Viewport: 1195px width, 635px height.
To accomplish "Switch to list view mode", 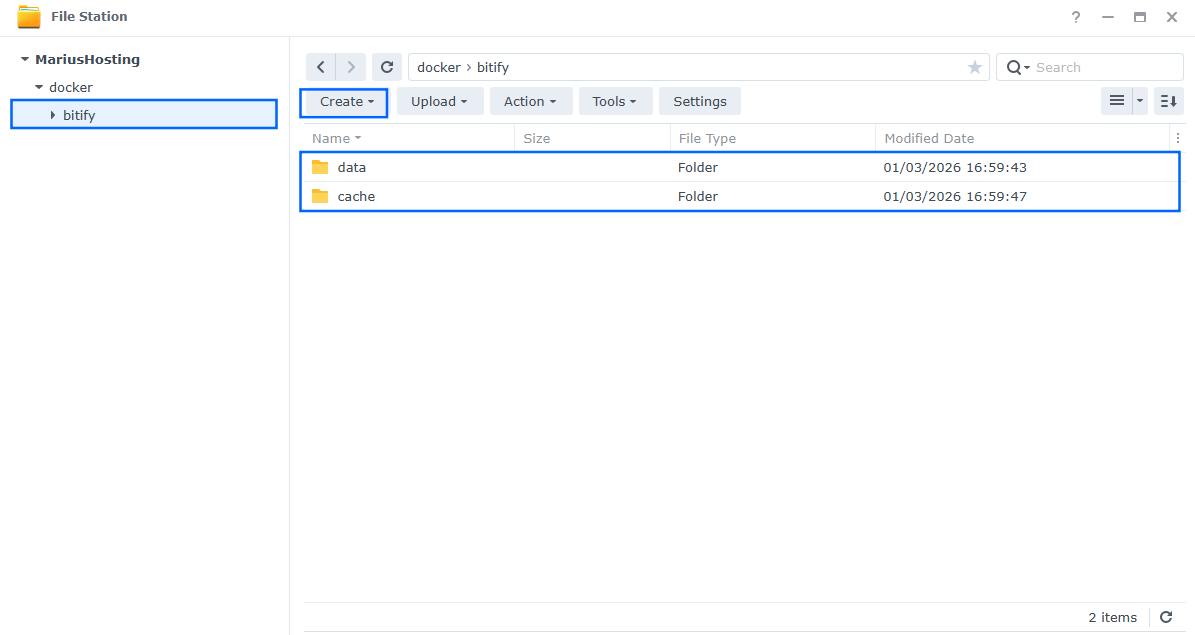I will click(x=1117, y=101).
